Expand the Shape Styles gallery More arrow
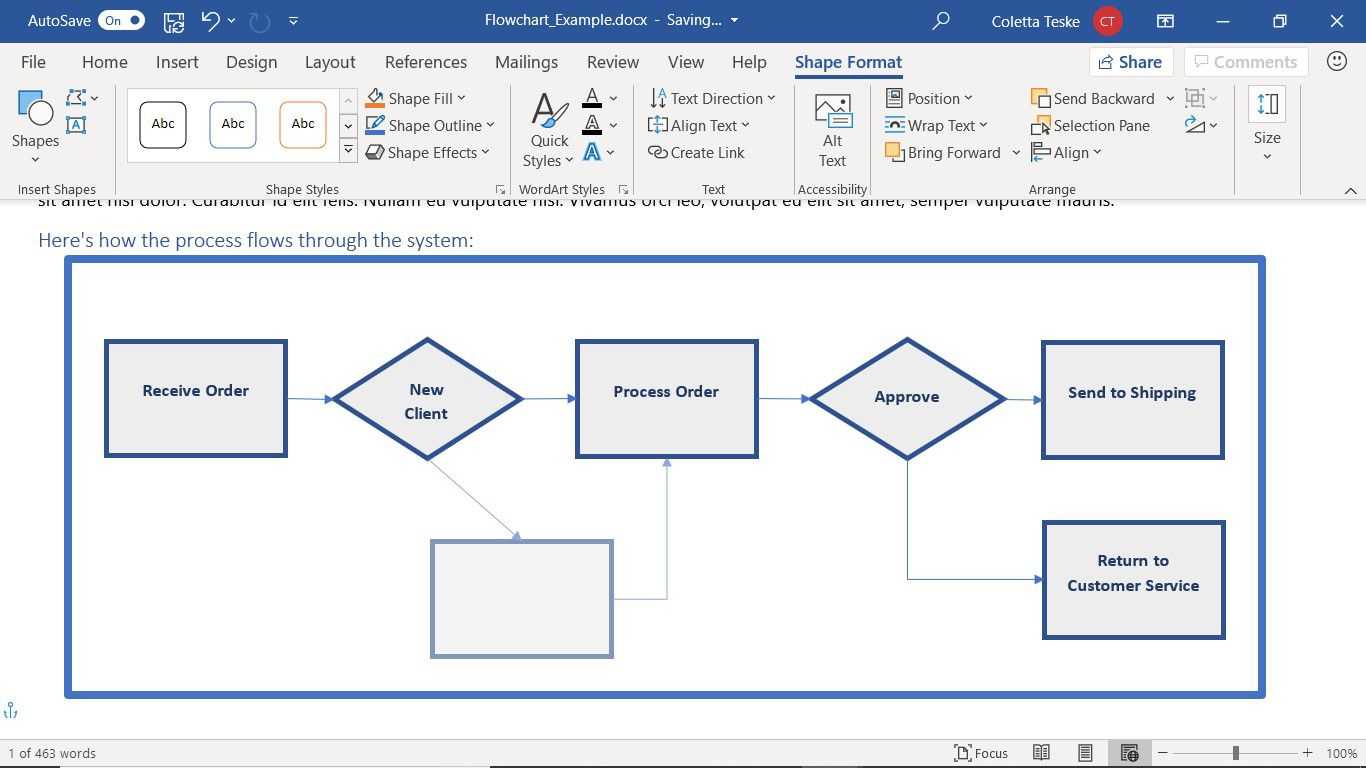This screenshot has width=1366, height=768. pyautogui.click(x=348, y=151)
